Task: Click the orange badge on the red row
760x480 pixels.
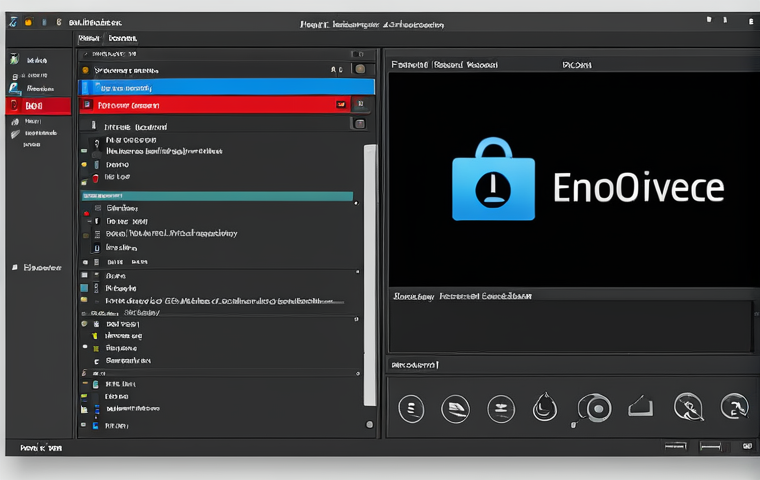Action: (x=341, y=104)
